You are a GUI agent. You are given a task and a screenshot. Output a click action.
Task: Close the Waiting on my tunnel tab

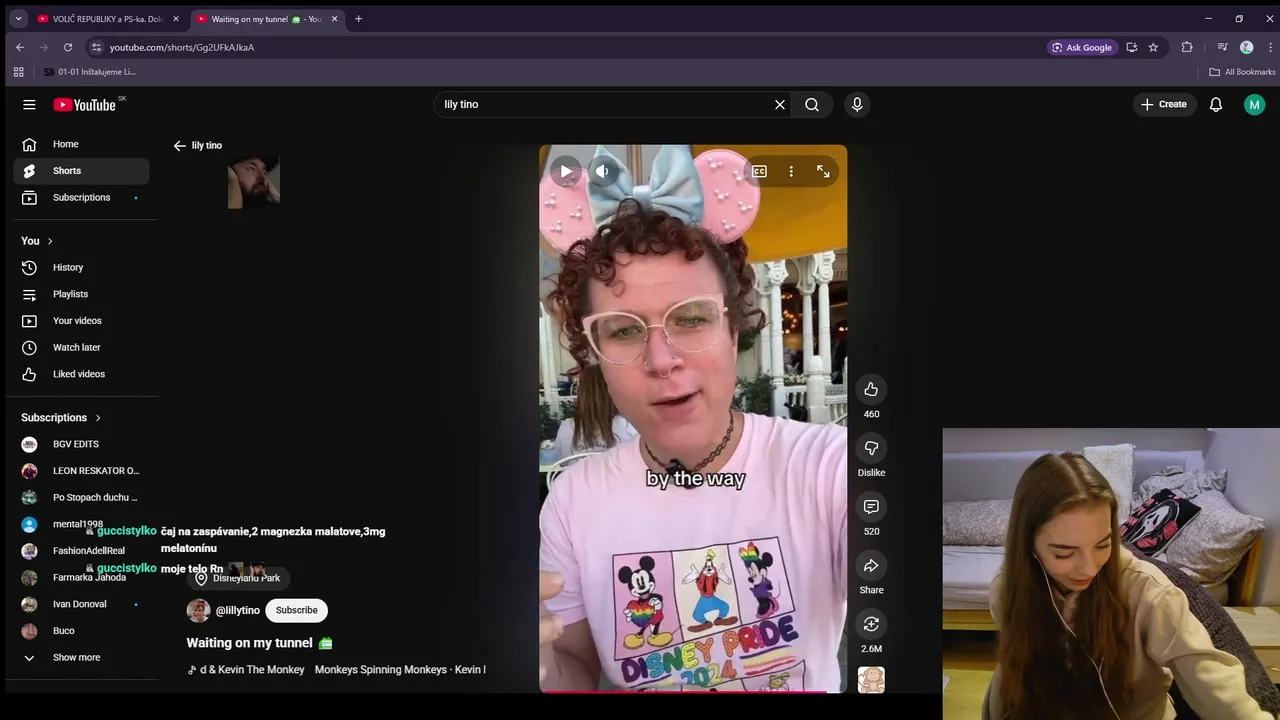point(334,19)
